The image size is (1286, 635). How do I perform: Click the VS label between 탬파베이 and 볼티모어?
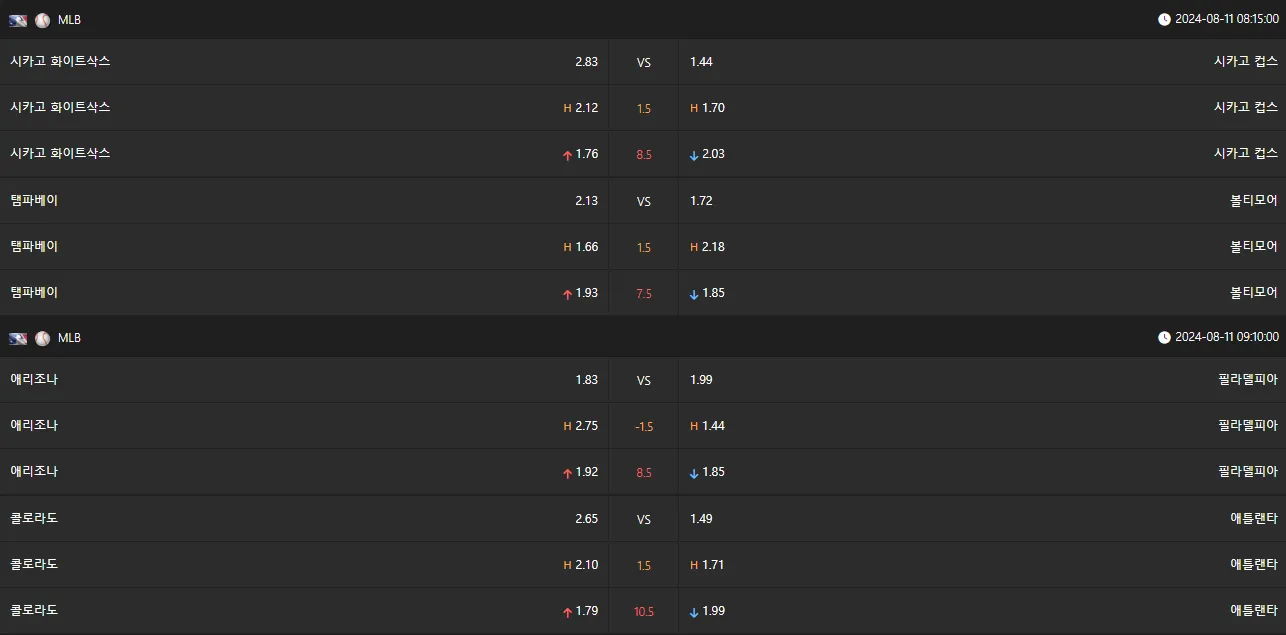(x=644, y=201)
